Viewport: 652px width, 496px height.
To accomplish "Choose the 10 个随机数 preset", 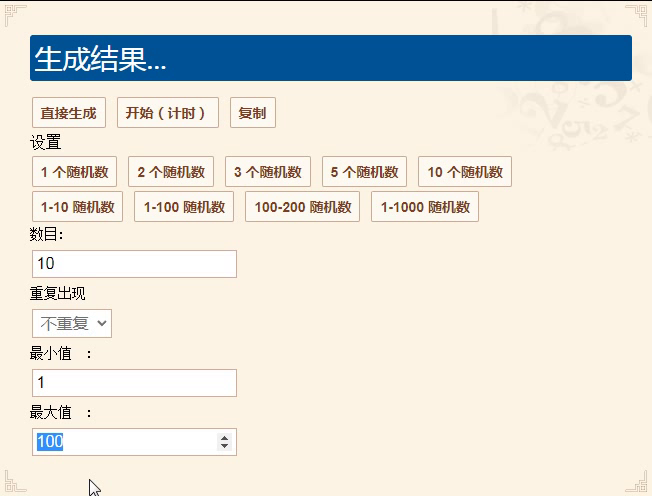I will pyautogui.click(x=465, y=172).
